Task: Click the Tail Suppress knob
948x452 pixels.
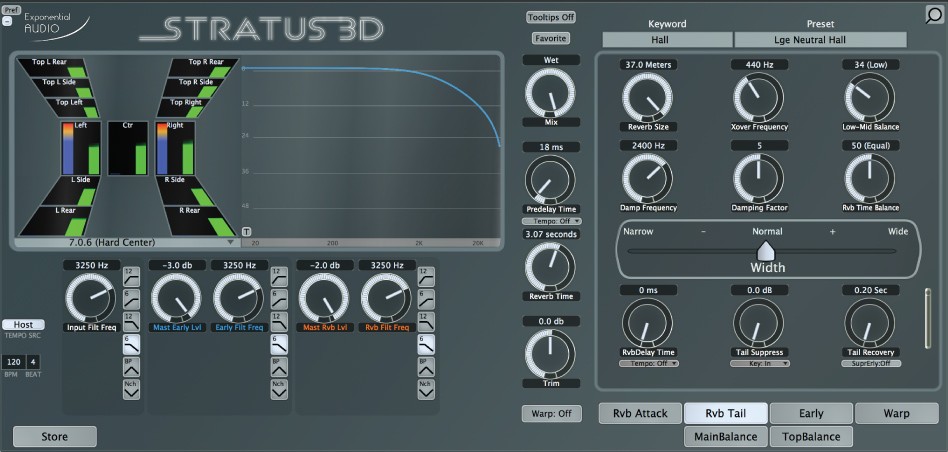Action: tap(759, 323)
